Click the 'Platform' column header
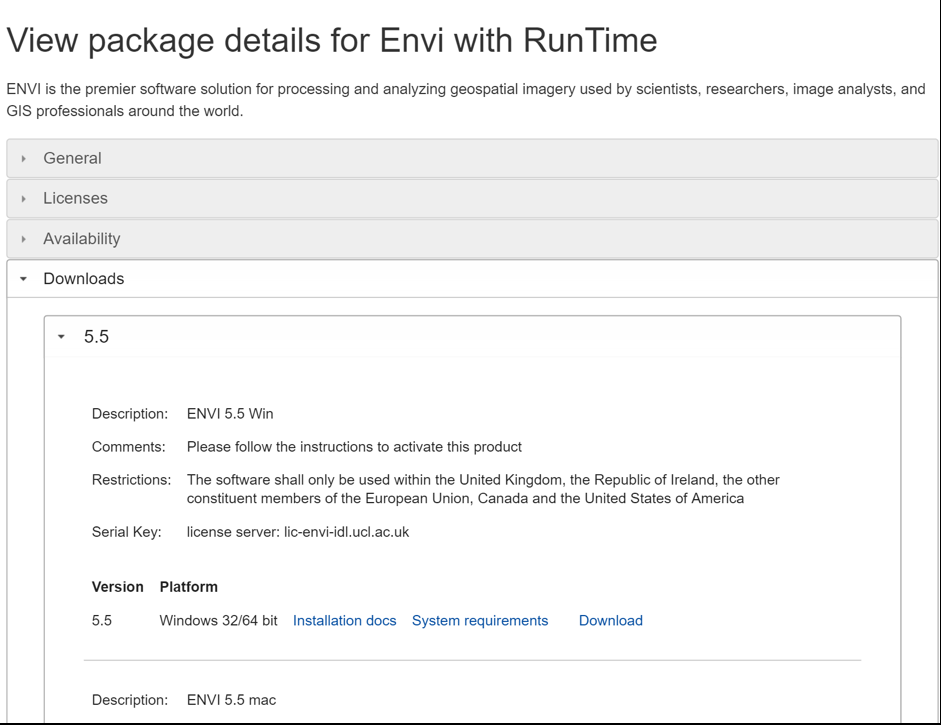This screenshot has width=941, height=725. (188, 587)
